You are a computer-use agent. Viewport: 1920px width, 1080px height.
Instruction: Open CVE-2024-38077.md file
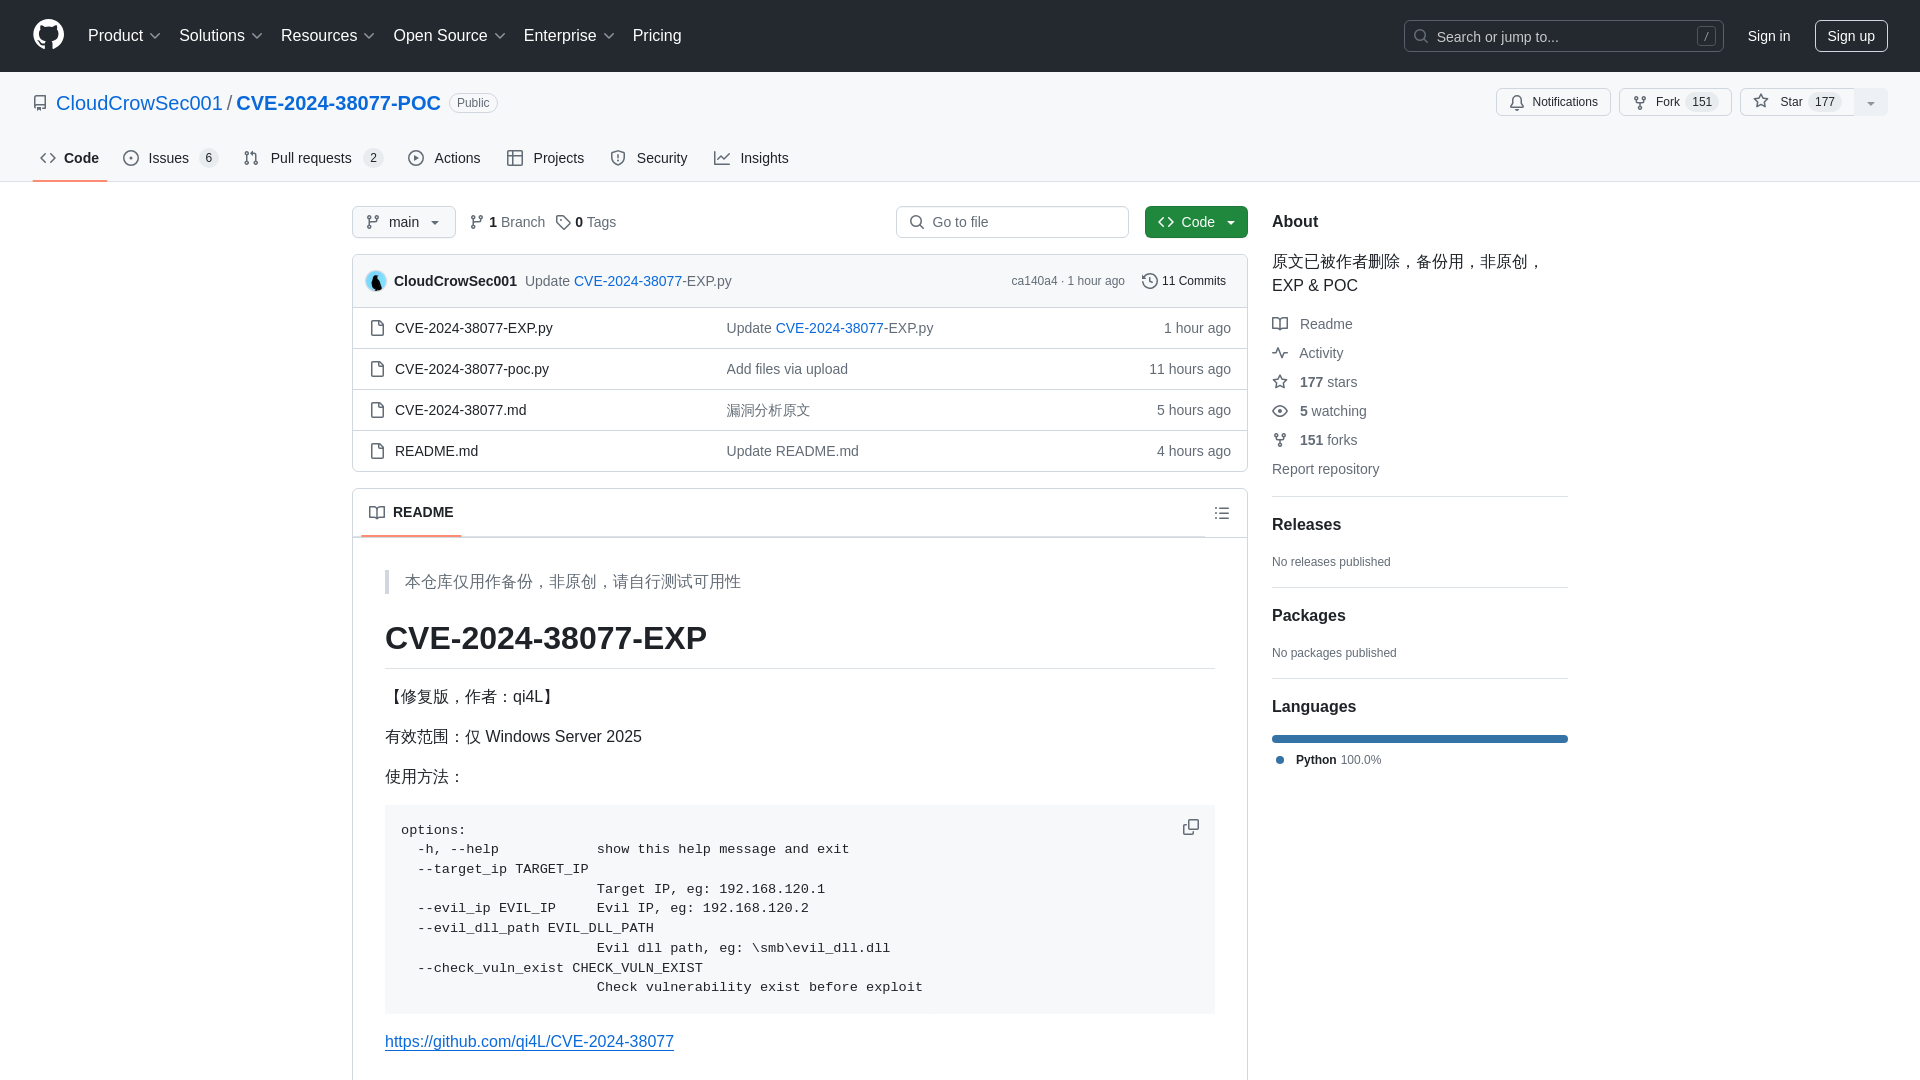pyautogui.click(x=460, y=410)
